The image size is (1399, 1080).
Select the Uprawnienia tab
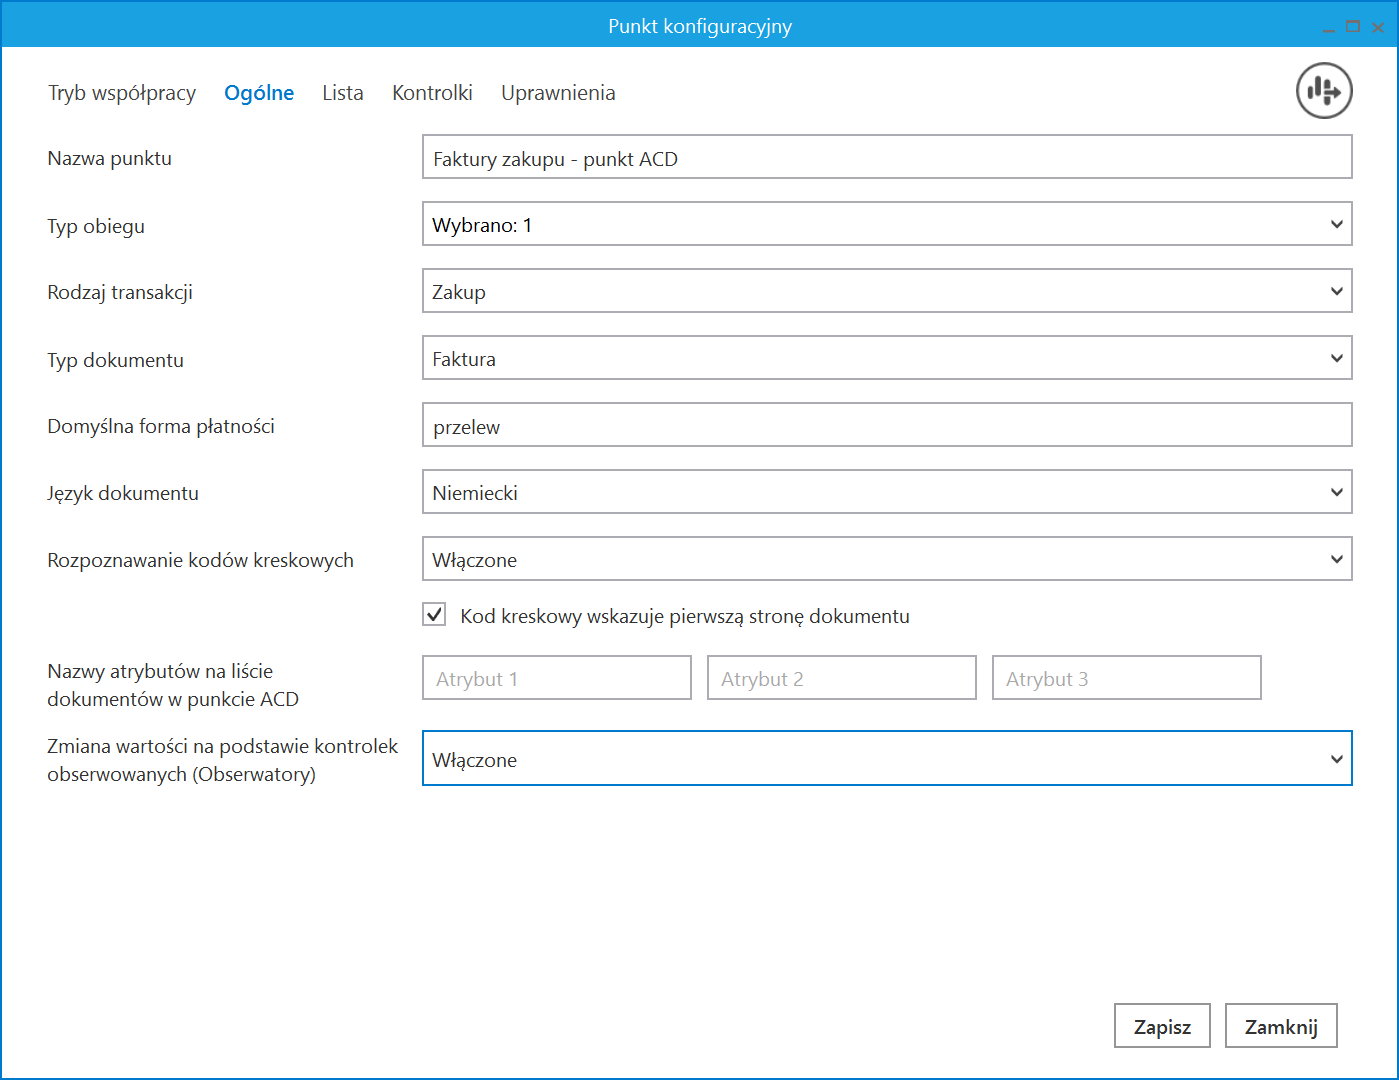tap(558, 93)
